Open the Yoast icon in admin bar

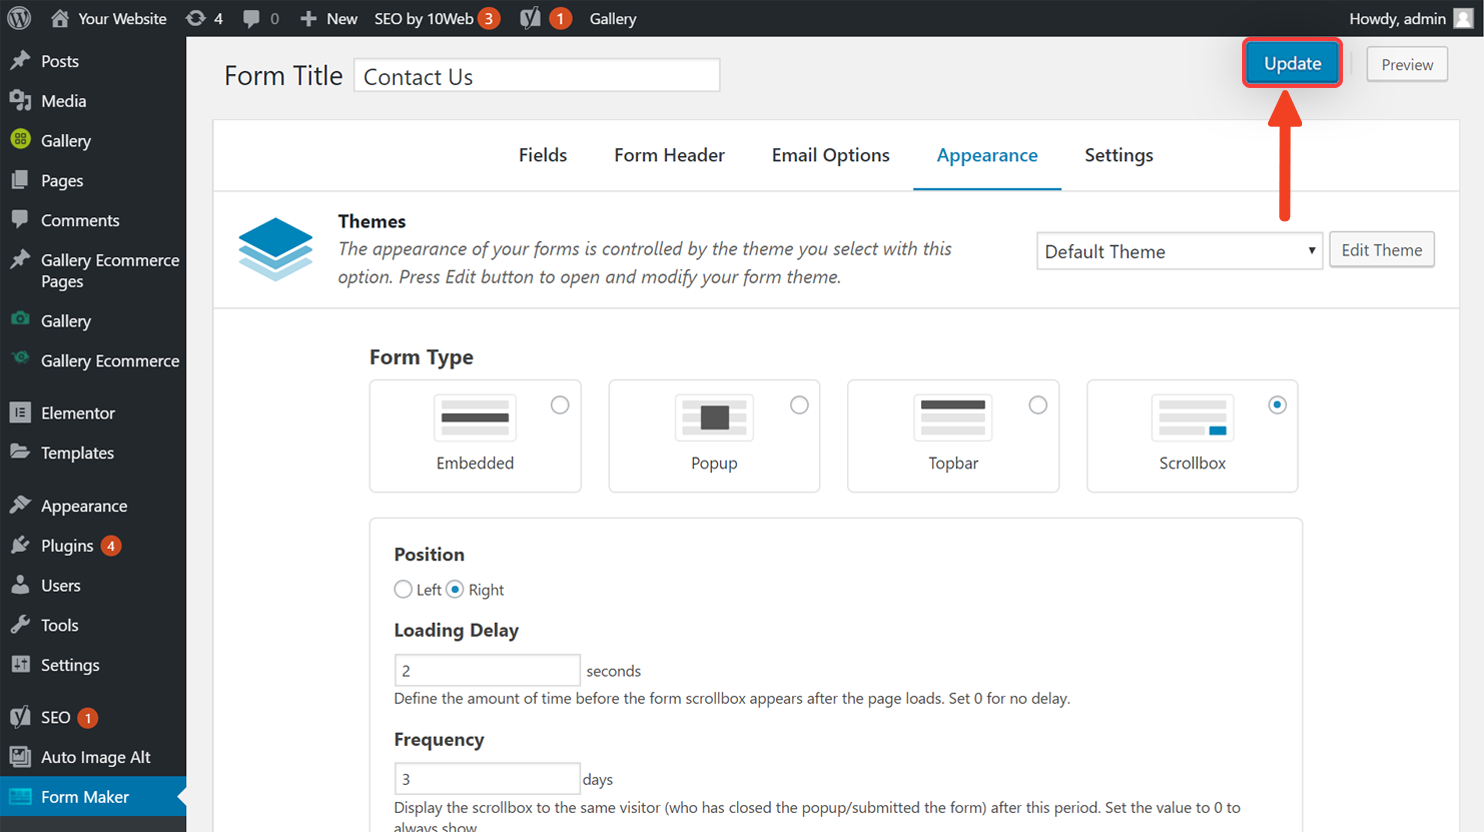click(x=530, y=18)
